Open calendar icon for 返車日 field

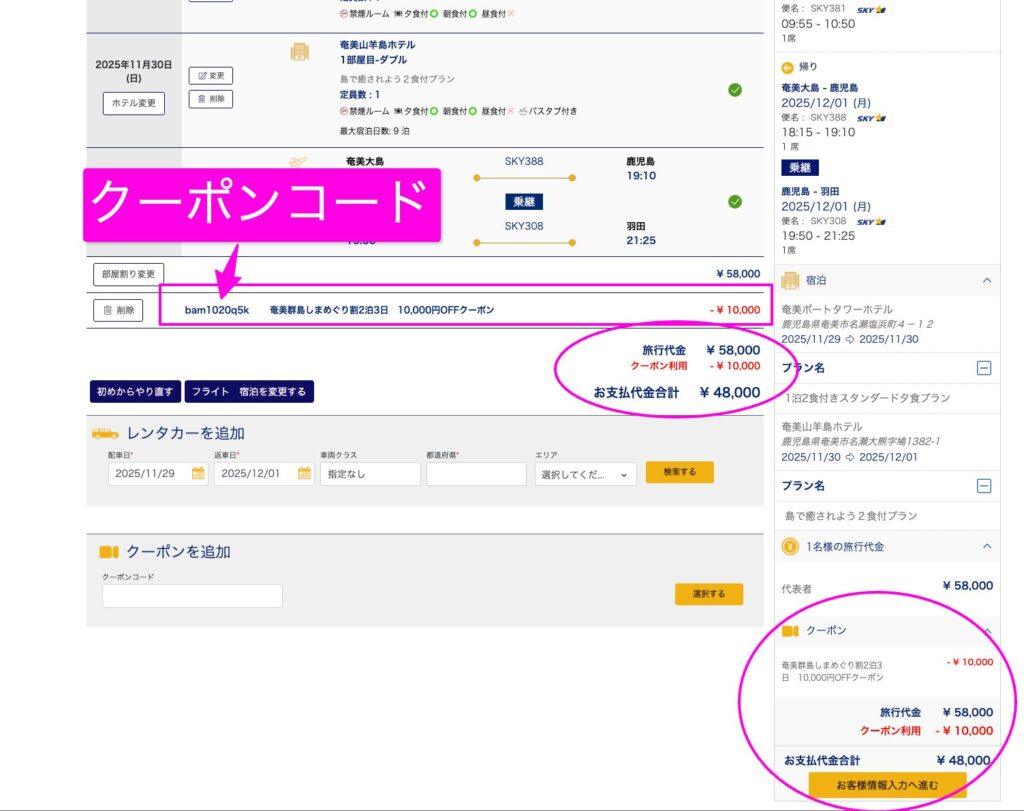(x=304, y=473)
